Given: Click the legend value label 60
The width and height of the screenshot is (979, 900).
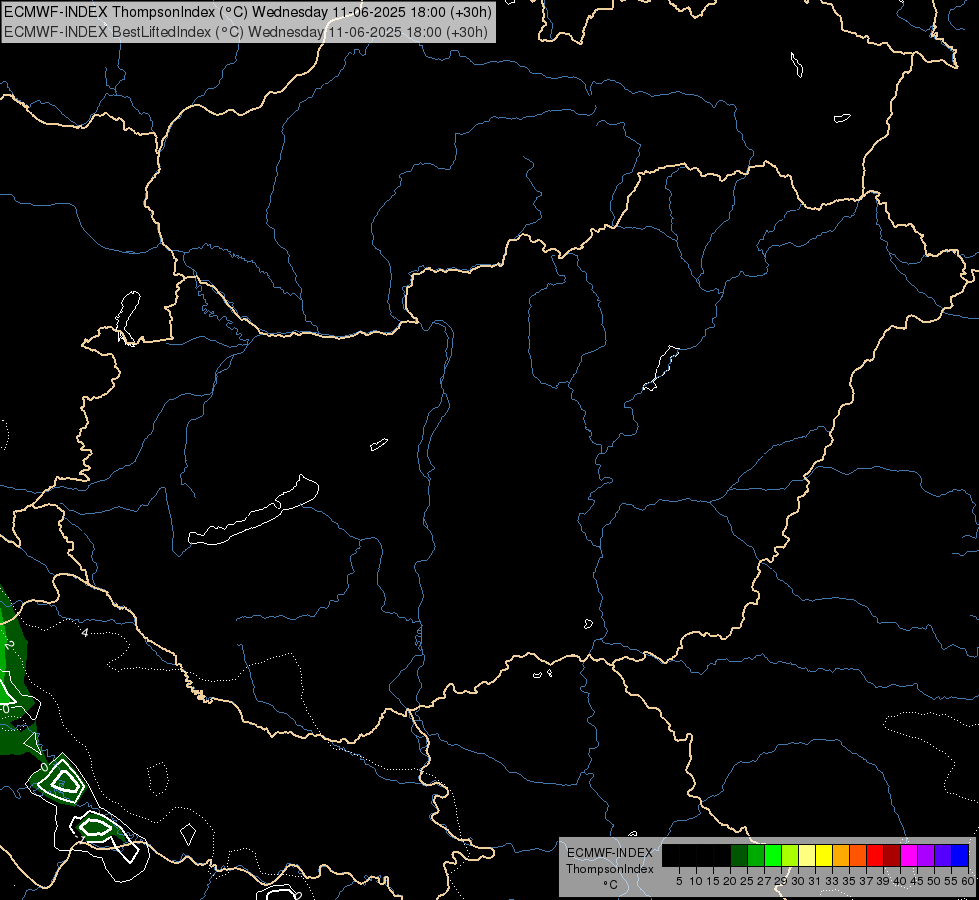Looking at the screenshot, I should click(x=968, y=881).
